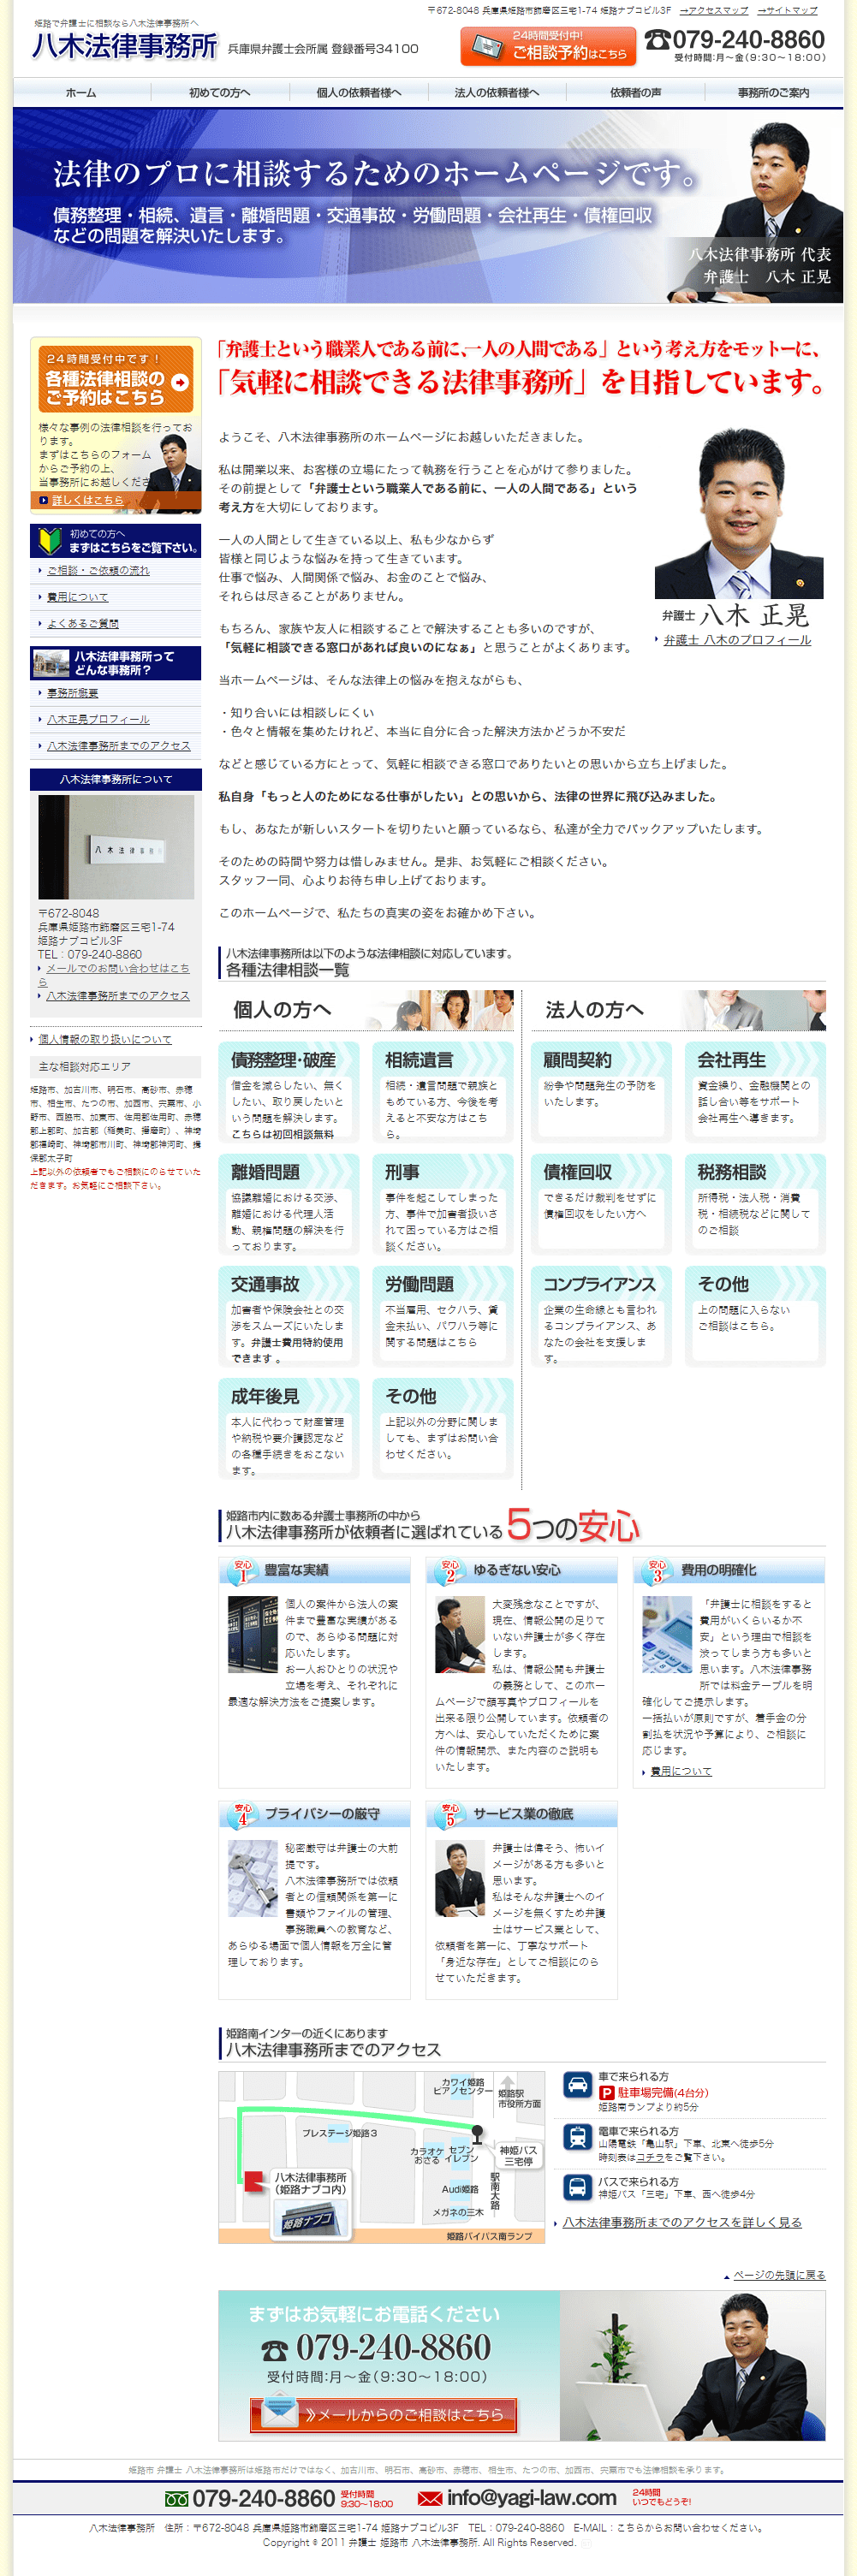Open the 労働問題 consultation card
The height and width of the screenshot is (2576, 857).
443,1316
